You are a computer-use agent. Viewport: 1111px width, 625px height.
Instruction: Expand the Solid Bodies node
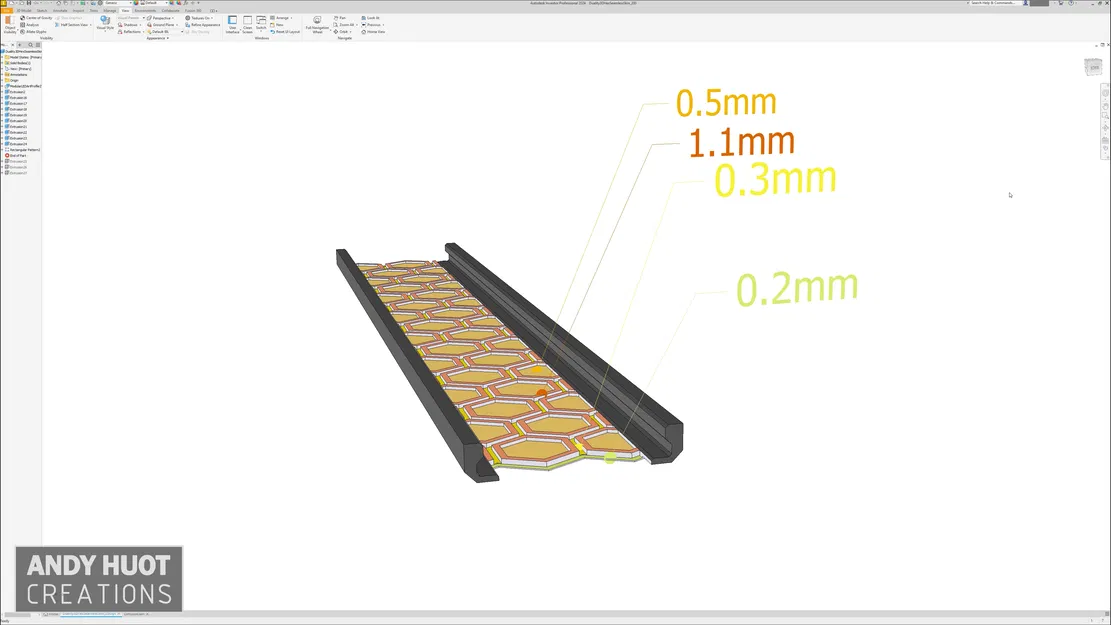tap(2, 63)
